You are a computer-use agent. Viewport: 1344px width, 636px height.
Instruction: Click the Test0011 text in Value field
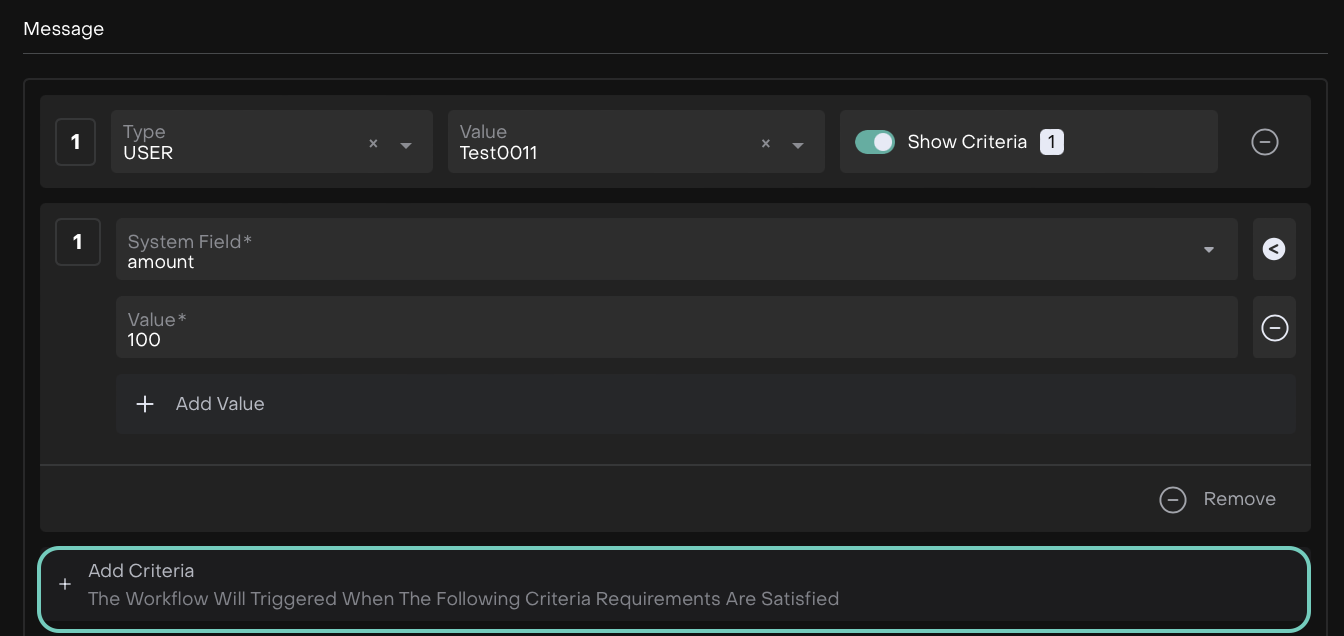[498, 153]
